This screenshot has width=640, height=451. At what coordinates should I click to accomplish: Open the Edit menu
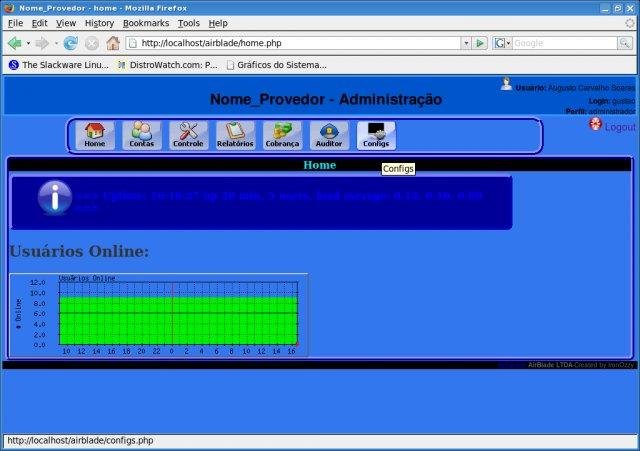tap(40, 23)
